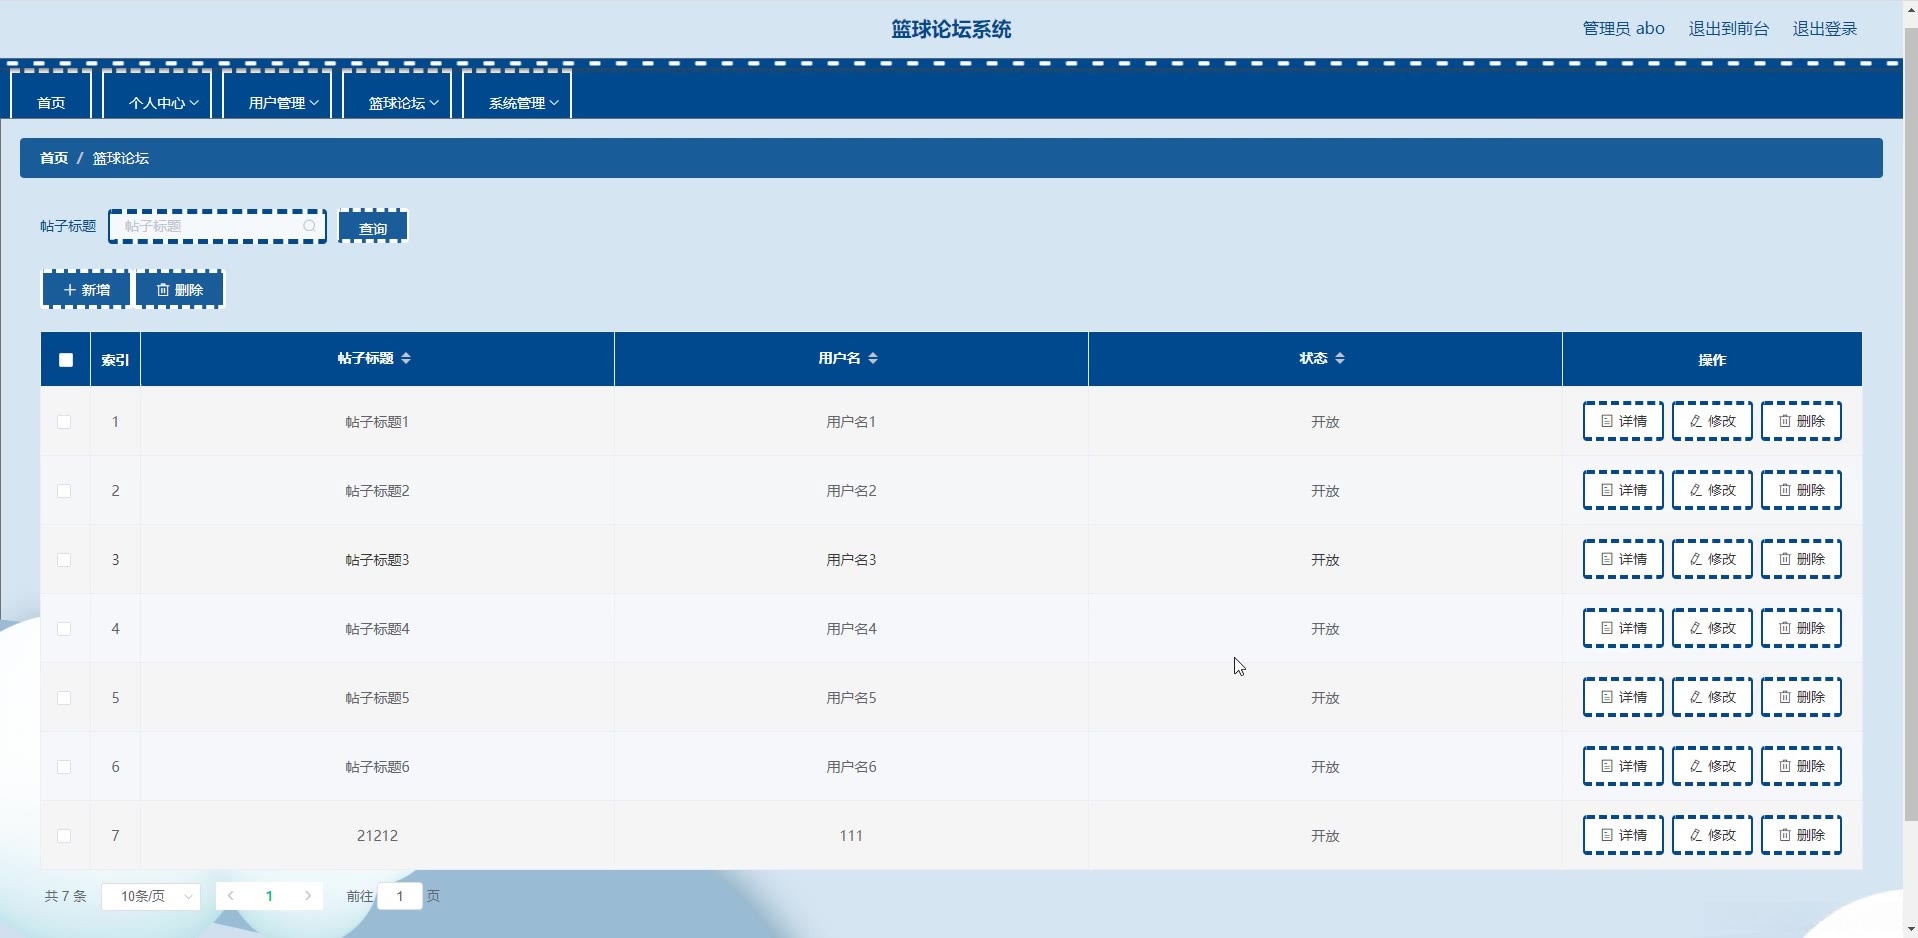Check the box for row 帖子标题3
1918x938 pixels.
64,560
